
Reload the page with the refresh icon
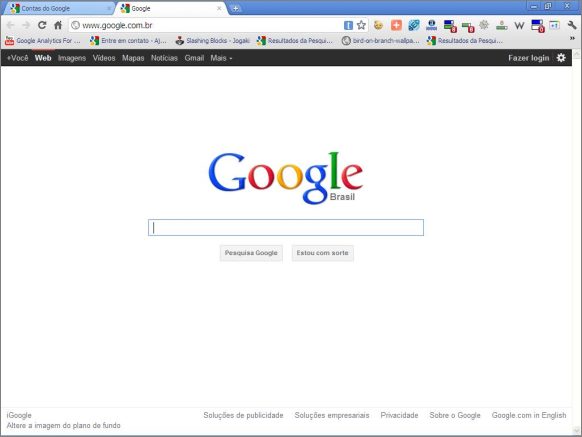point(42,25)
